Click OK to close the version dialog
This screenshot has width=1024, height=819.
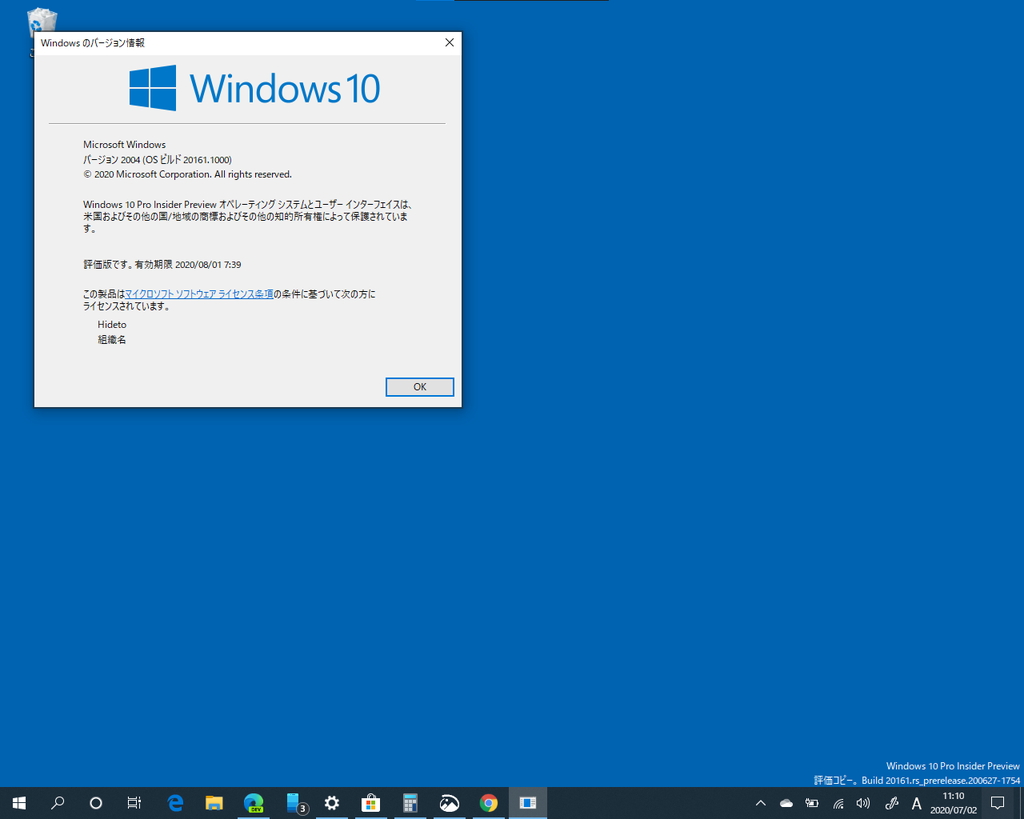419,387
